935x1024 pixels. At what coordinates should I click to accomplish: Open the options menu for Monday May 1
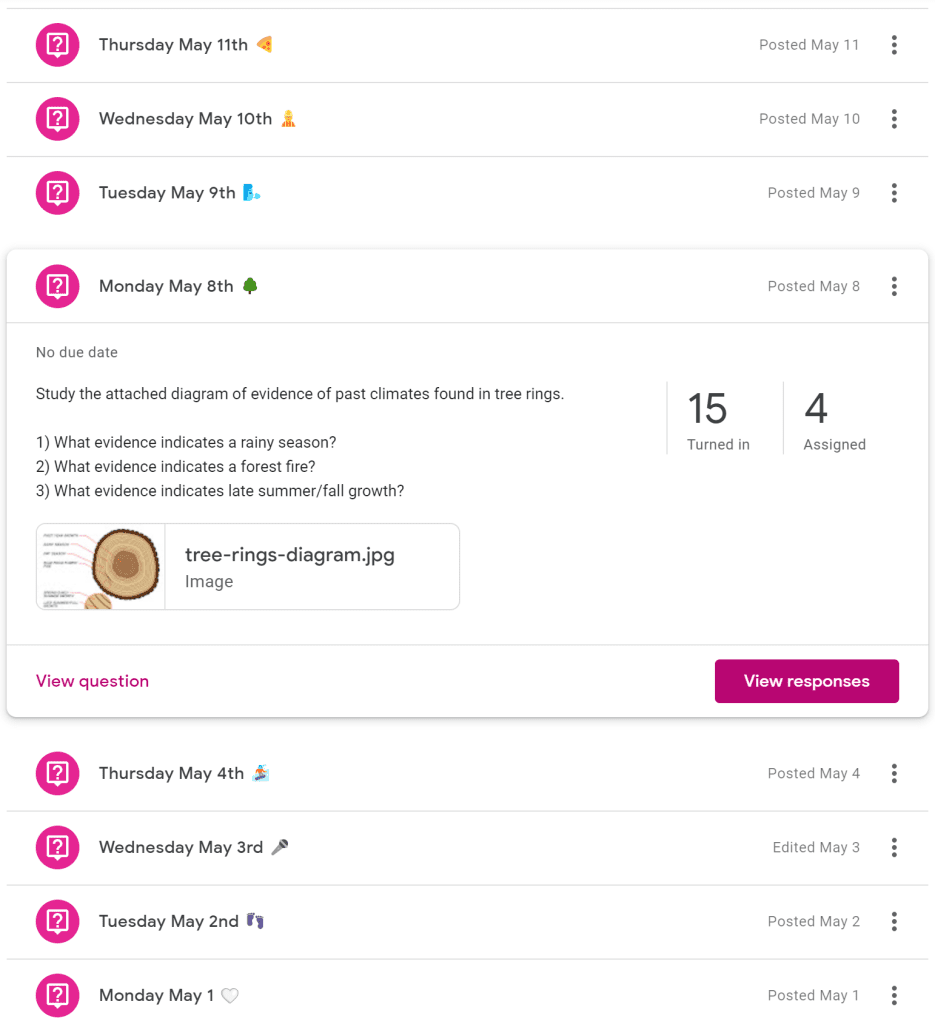coord(894,995)
